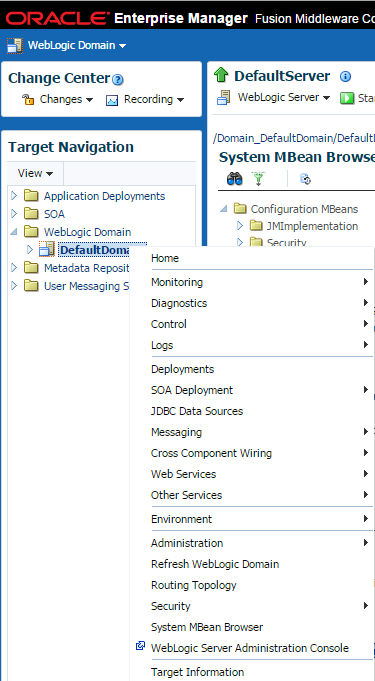The image size is (375, 681).
Task: Click the Change Center help icon
Action: [x=118, y=80]
